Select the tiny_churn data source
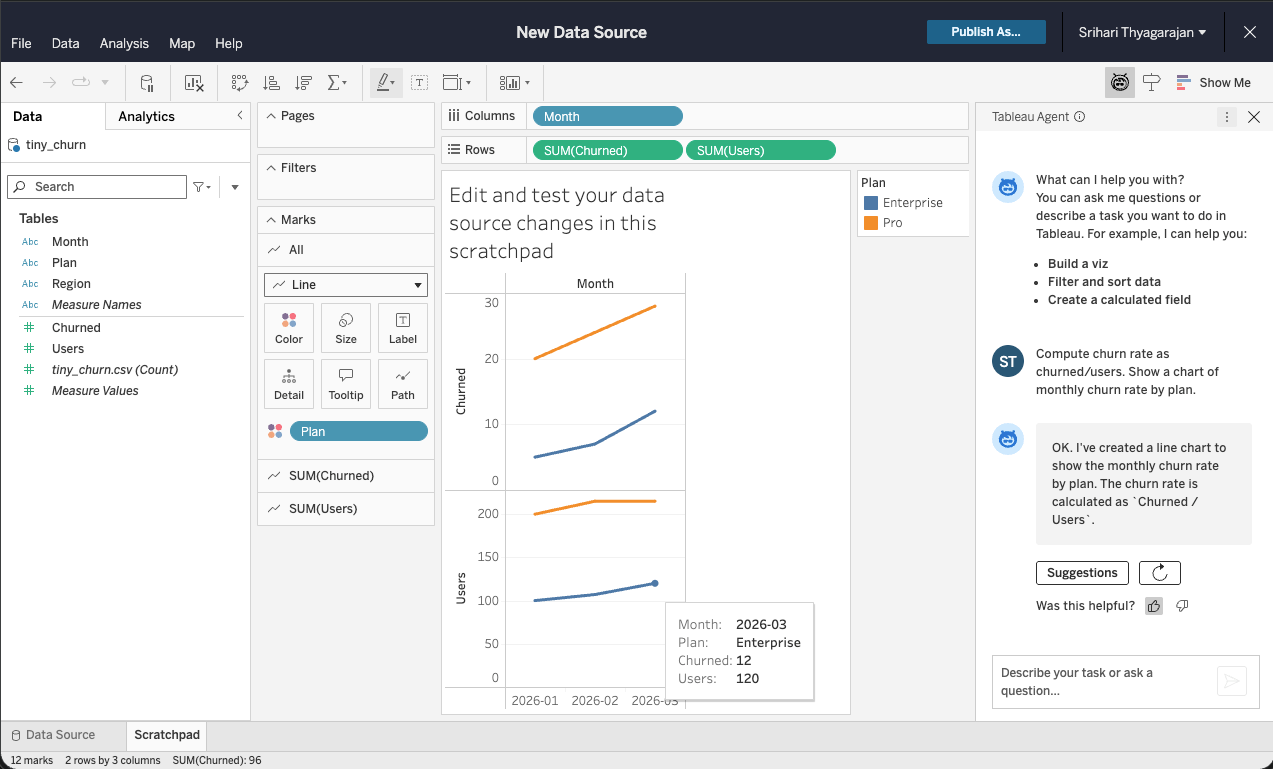 click(56, 145)
